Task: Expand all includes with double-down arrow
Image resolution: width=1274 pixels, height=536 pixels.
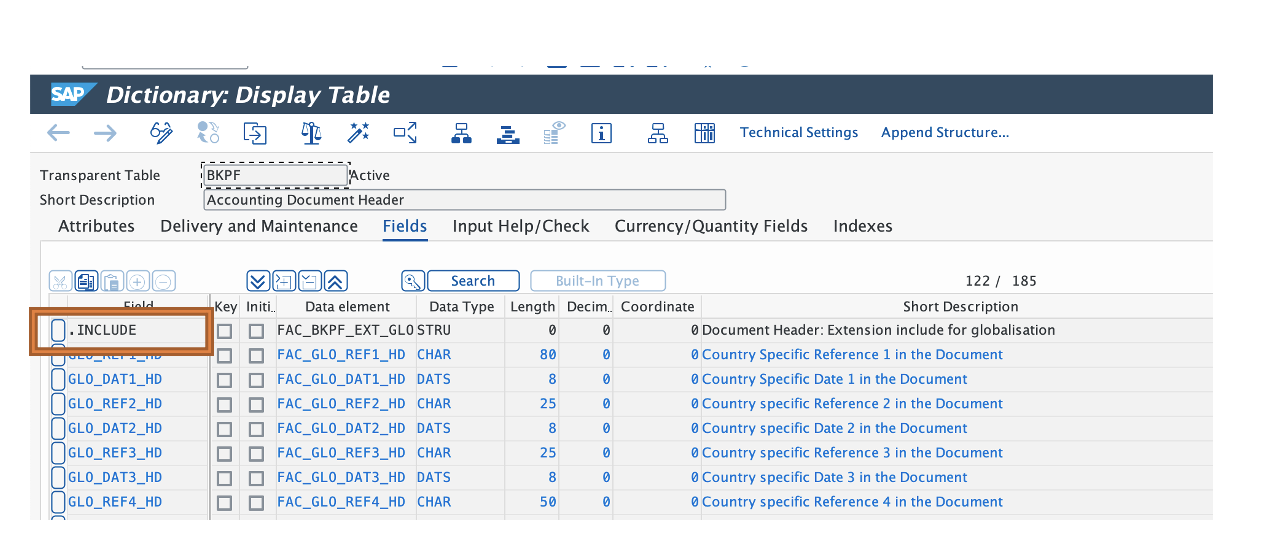Action: pos(258,281)
